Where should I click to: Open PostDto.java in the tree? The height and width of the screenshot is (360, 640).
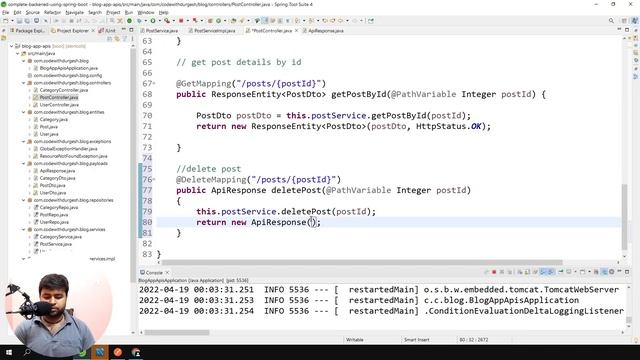pos(52,186)
